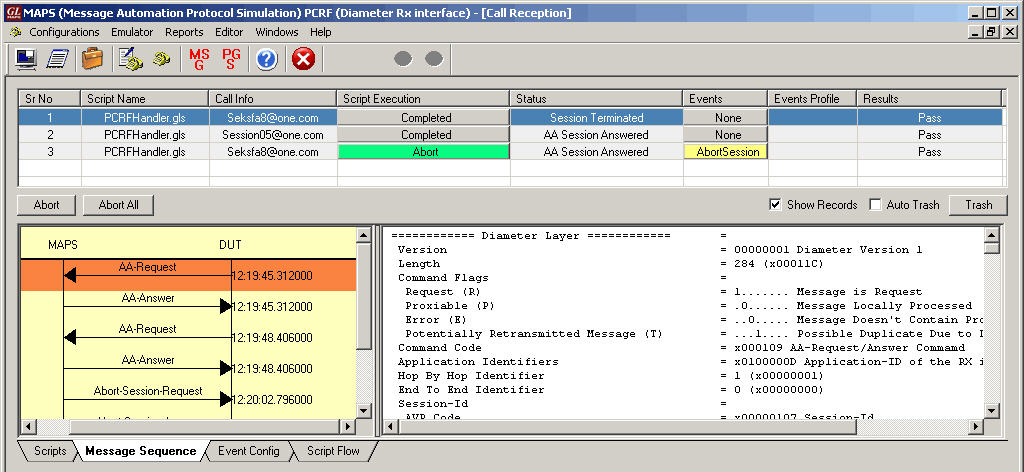
Task: Click sequence panel horizontal scroll left arrow
Action: pyautogui.click(x=28, y=426)
